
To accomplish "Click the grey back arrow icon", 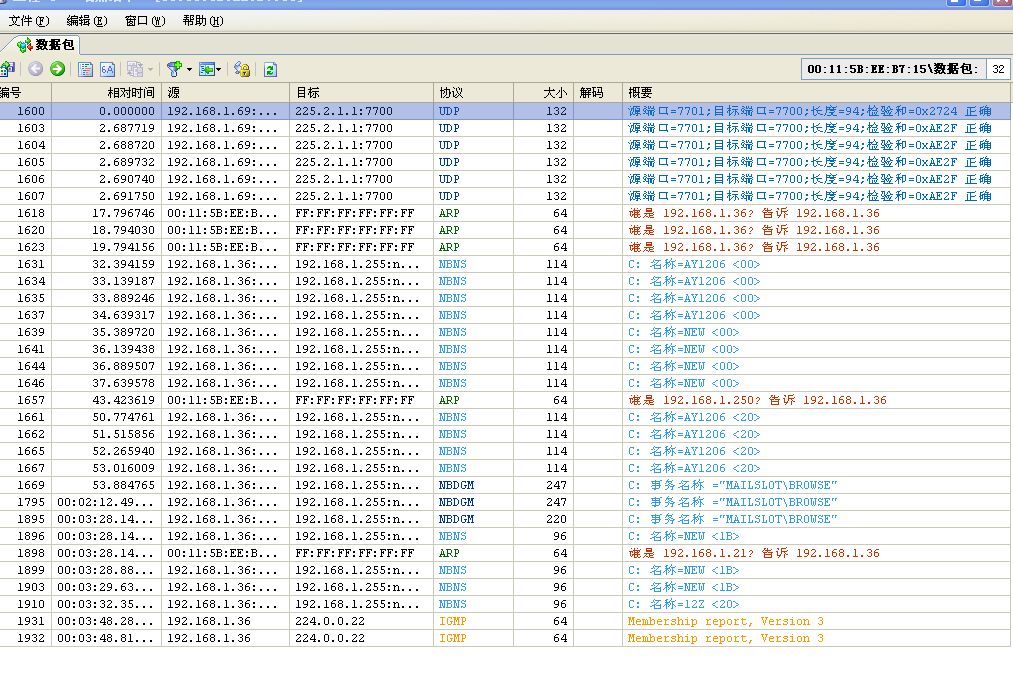I will pyautogui.click(x=35, y=69).
